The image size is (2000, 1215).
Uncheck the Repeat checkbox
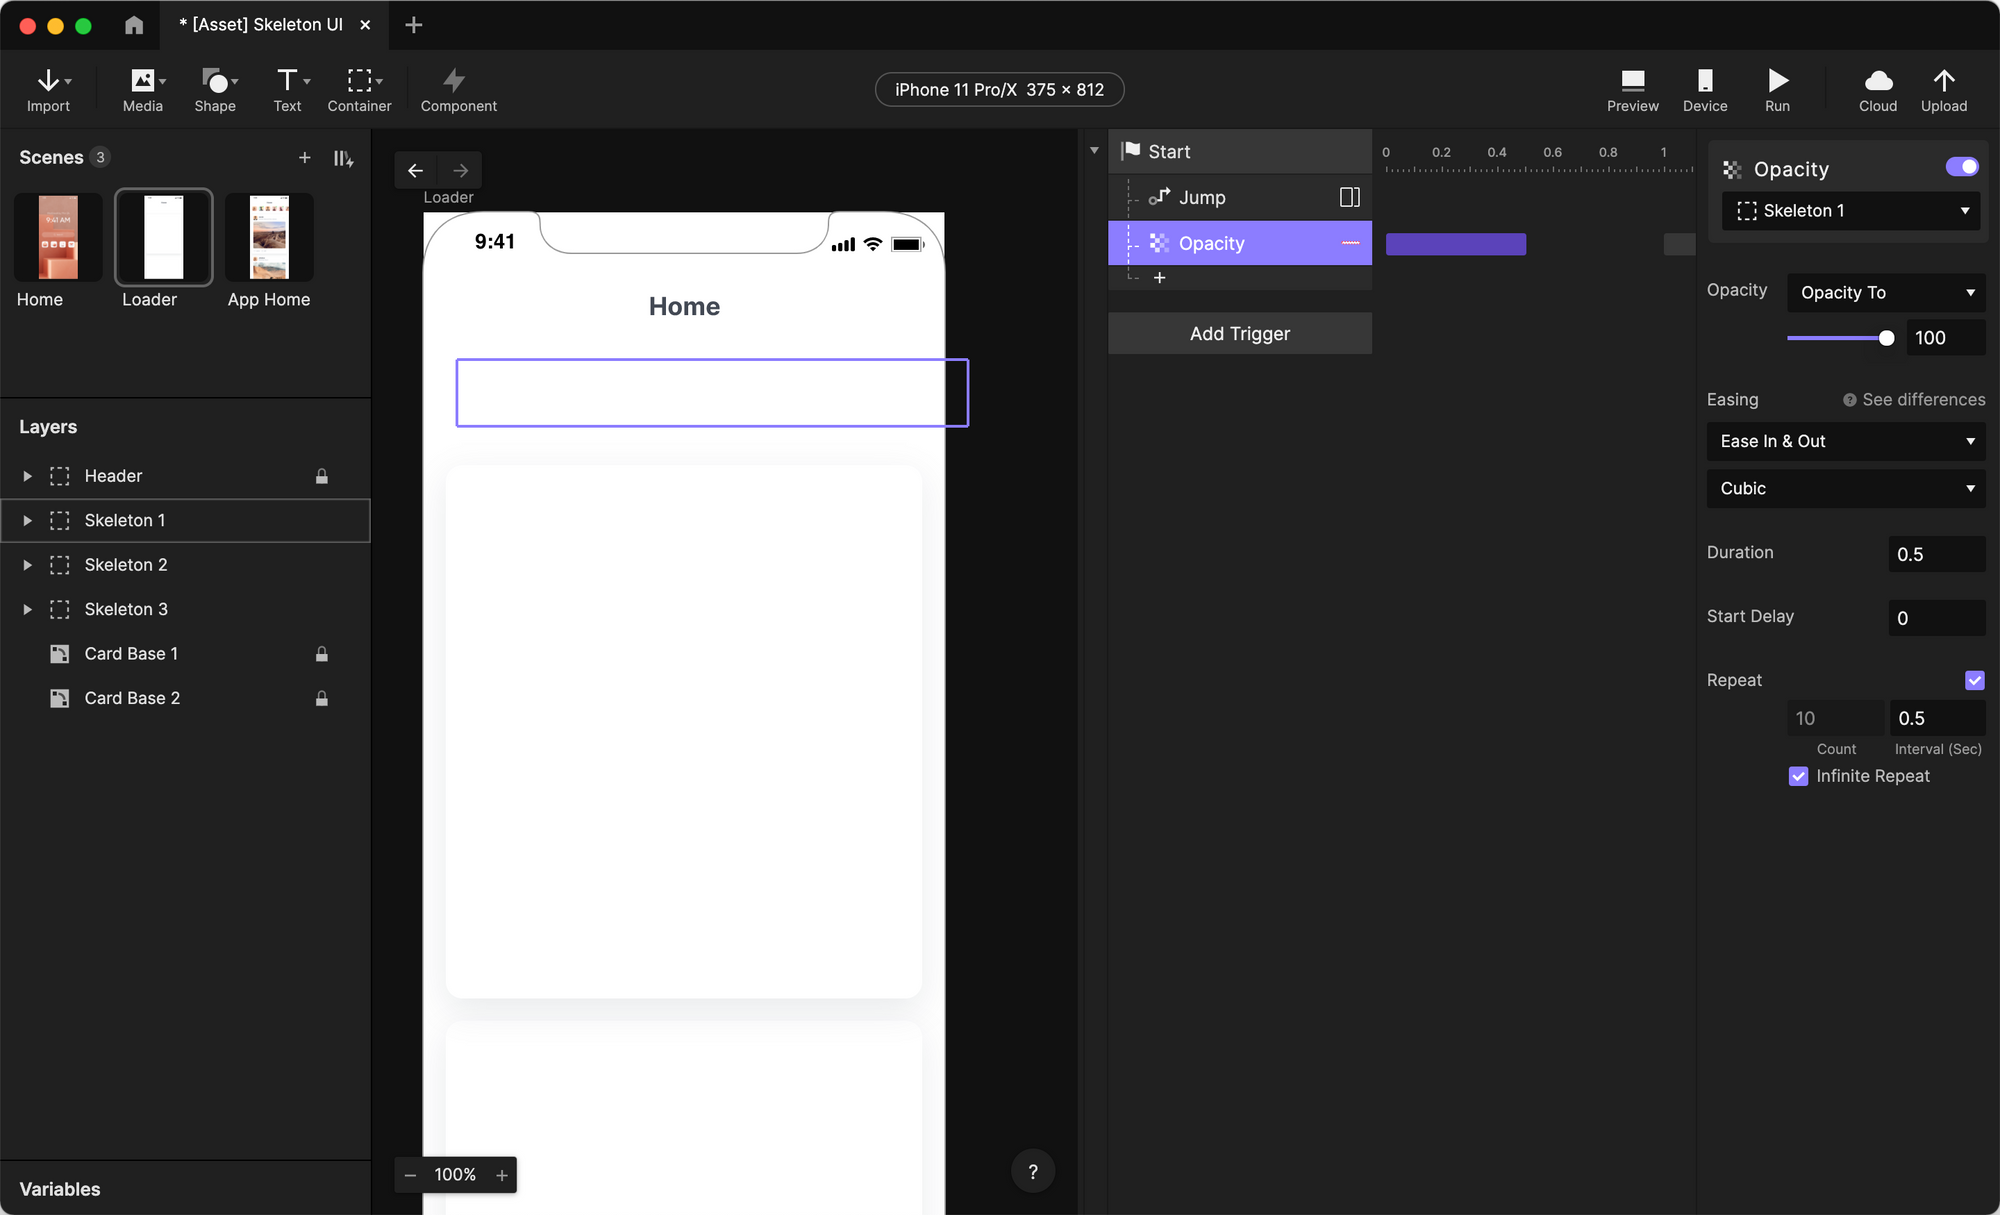[1974, 680]
